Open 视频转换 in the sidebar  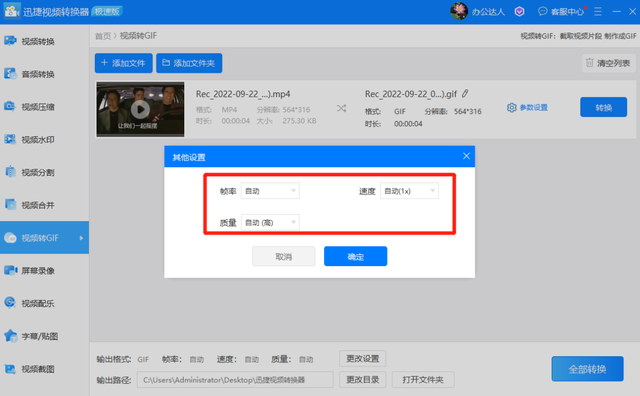(x=44, y=41)
